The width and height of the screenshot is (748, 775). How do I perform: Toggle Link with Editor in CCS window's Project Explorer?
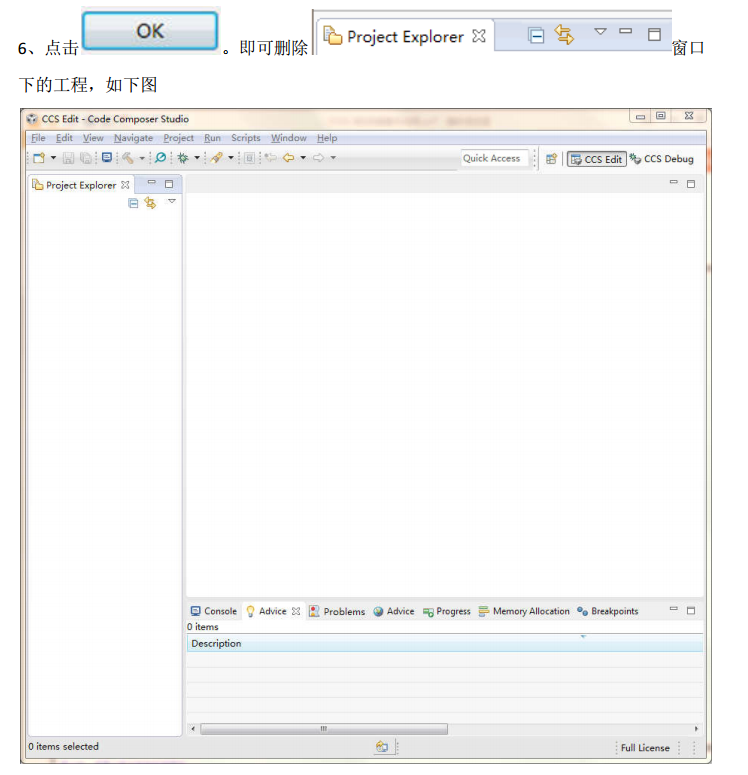(x=150, y=203)
